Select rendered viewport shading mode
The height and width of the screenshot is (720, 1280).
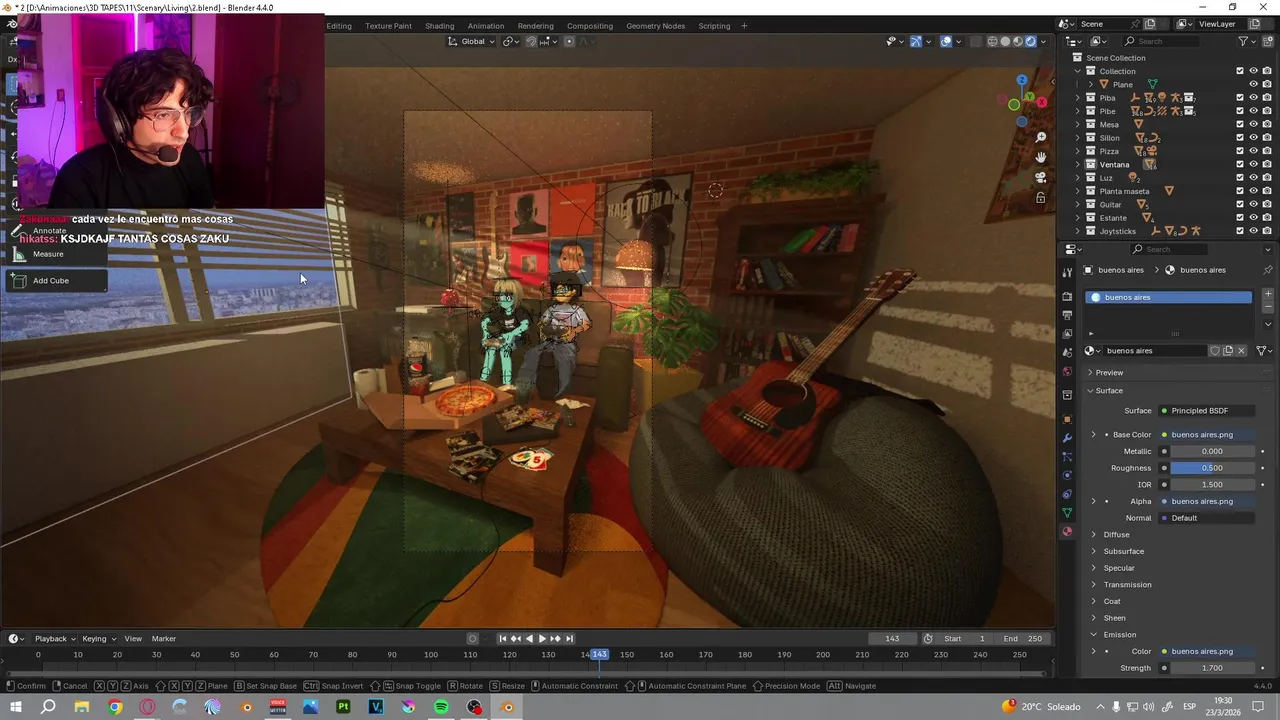(1030, 41)
